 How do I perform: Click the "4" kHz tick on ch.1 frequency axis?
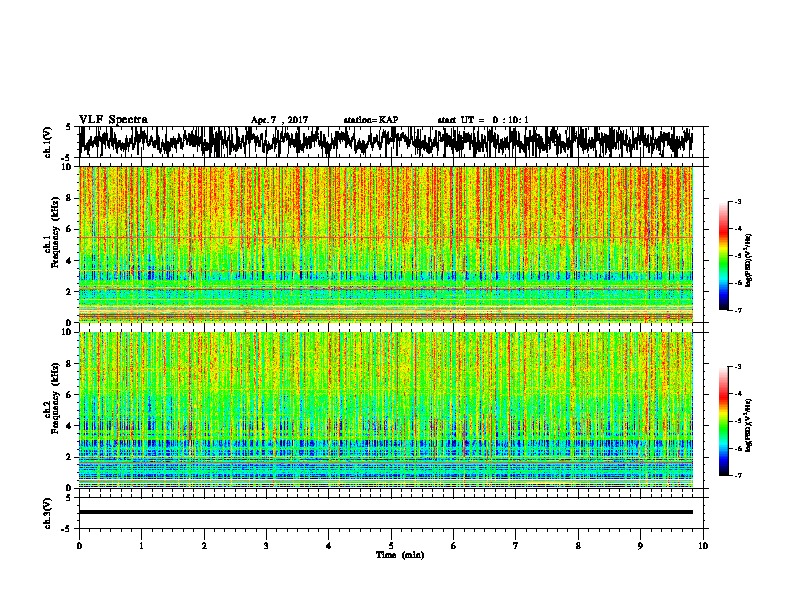click(x=70, y=261)
